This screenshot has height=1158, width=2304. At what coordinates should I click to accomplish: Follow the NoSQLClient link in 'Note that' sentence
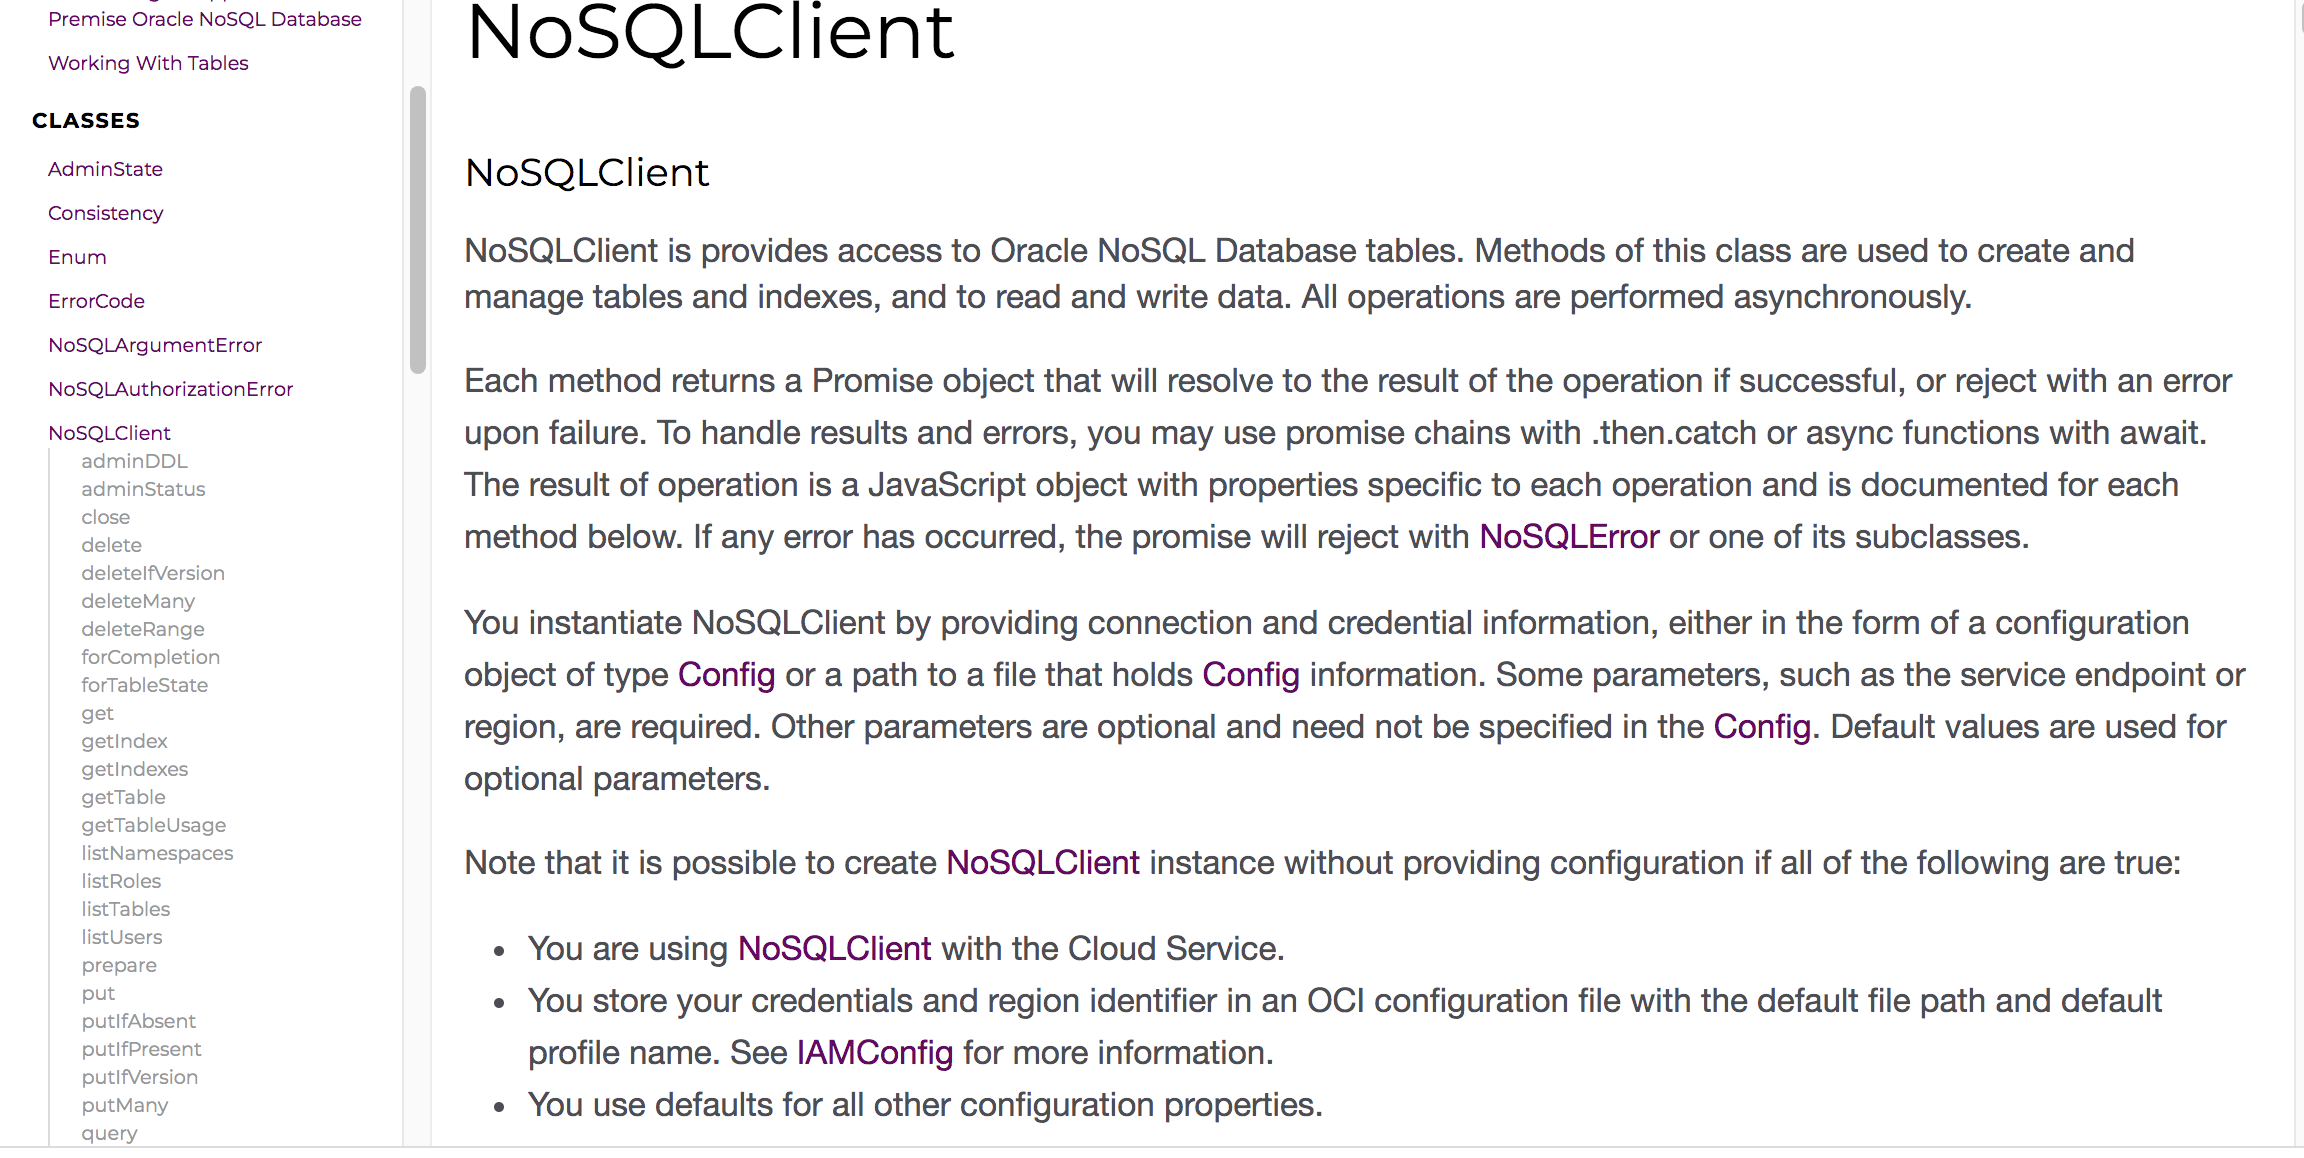point(1042,863)
